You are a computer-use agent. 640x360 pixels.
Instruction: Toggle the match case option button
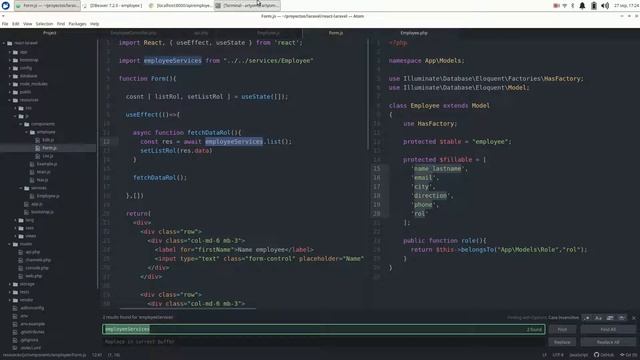(x=598, y=318)
